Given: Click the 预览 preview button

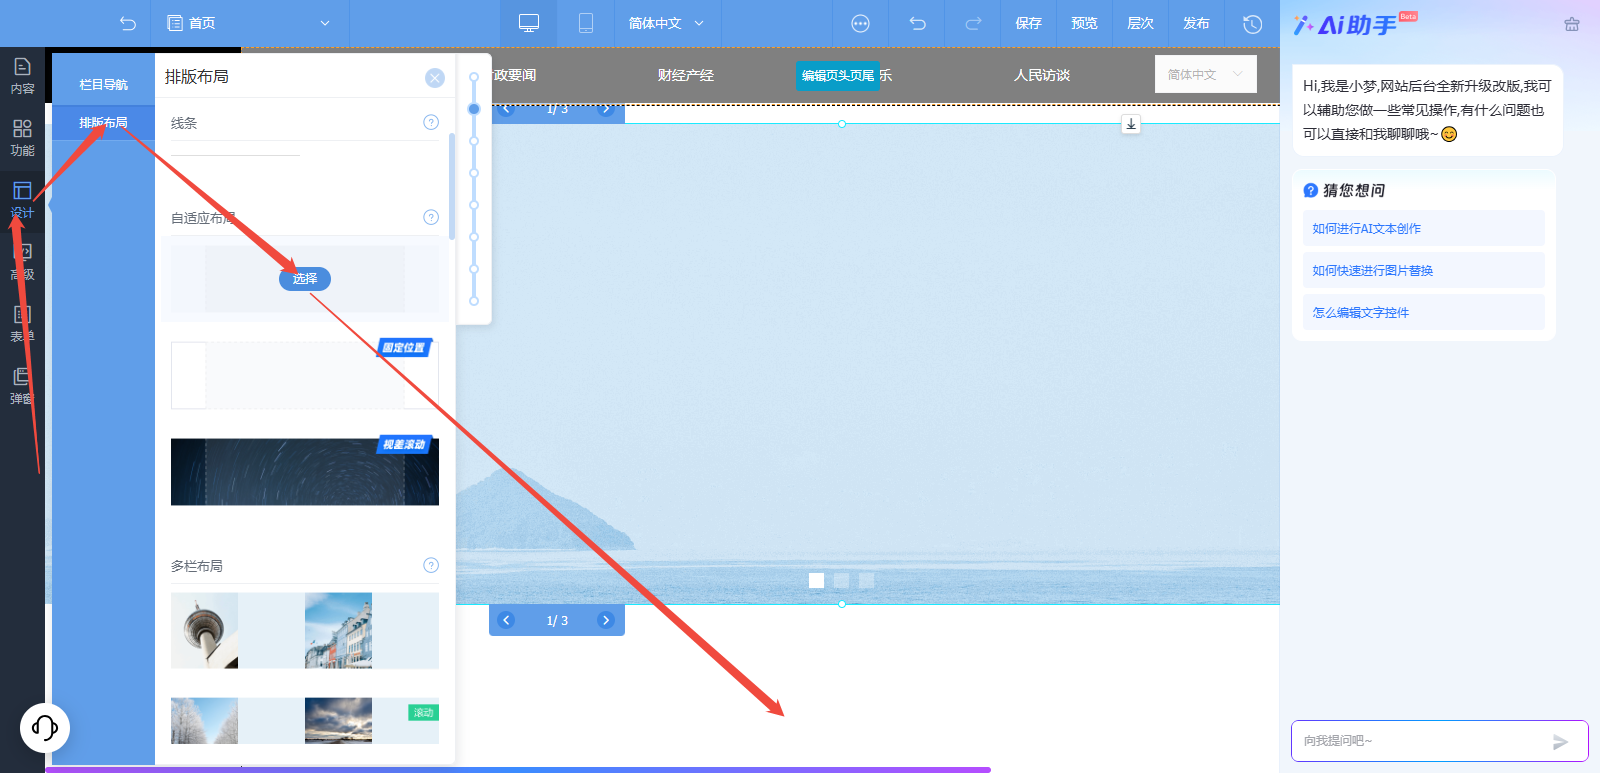Looking at the screenshot, I should tap(1085, 23).
